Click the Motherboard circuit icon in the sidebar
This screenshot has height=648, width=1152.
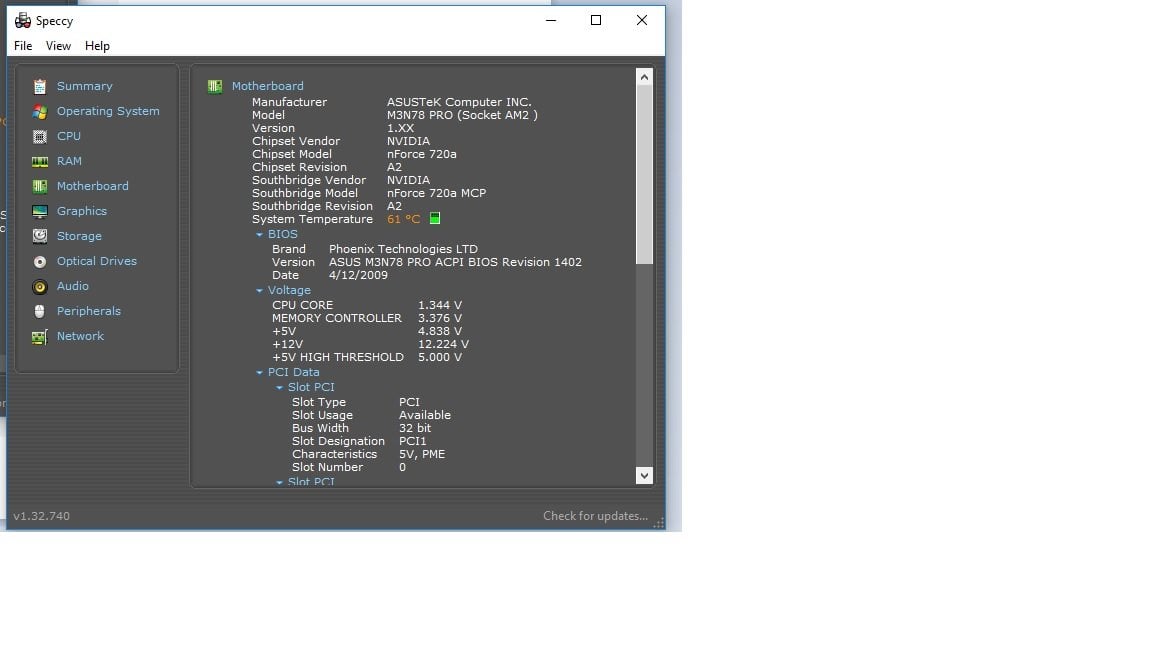pos(40,187)
